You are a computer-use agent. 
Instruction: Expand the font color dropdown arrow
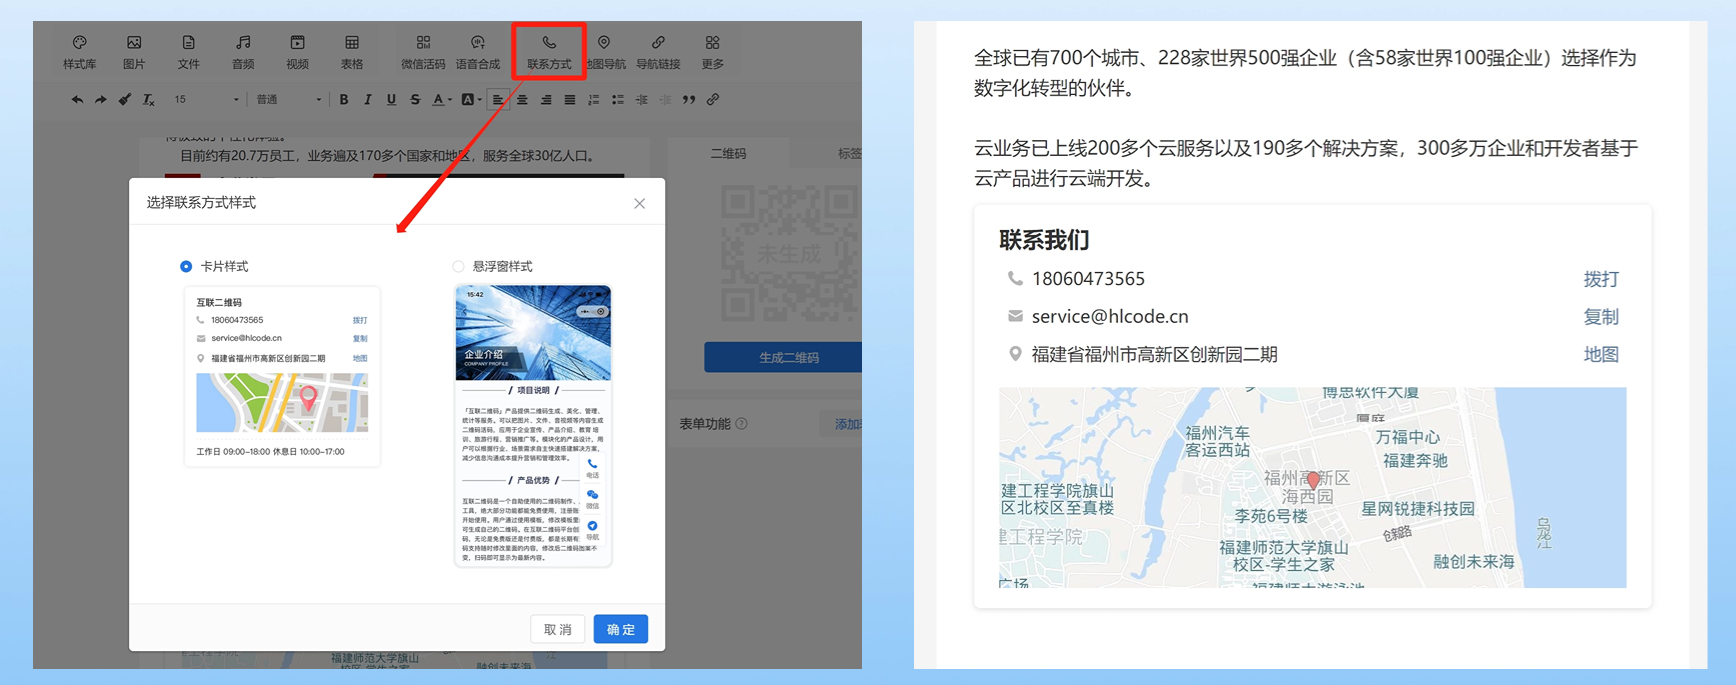450,100
